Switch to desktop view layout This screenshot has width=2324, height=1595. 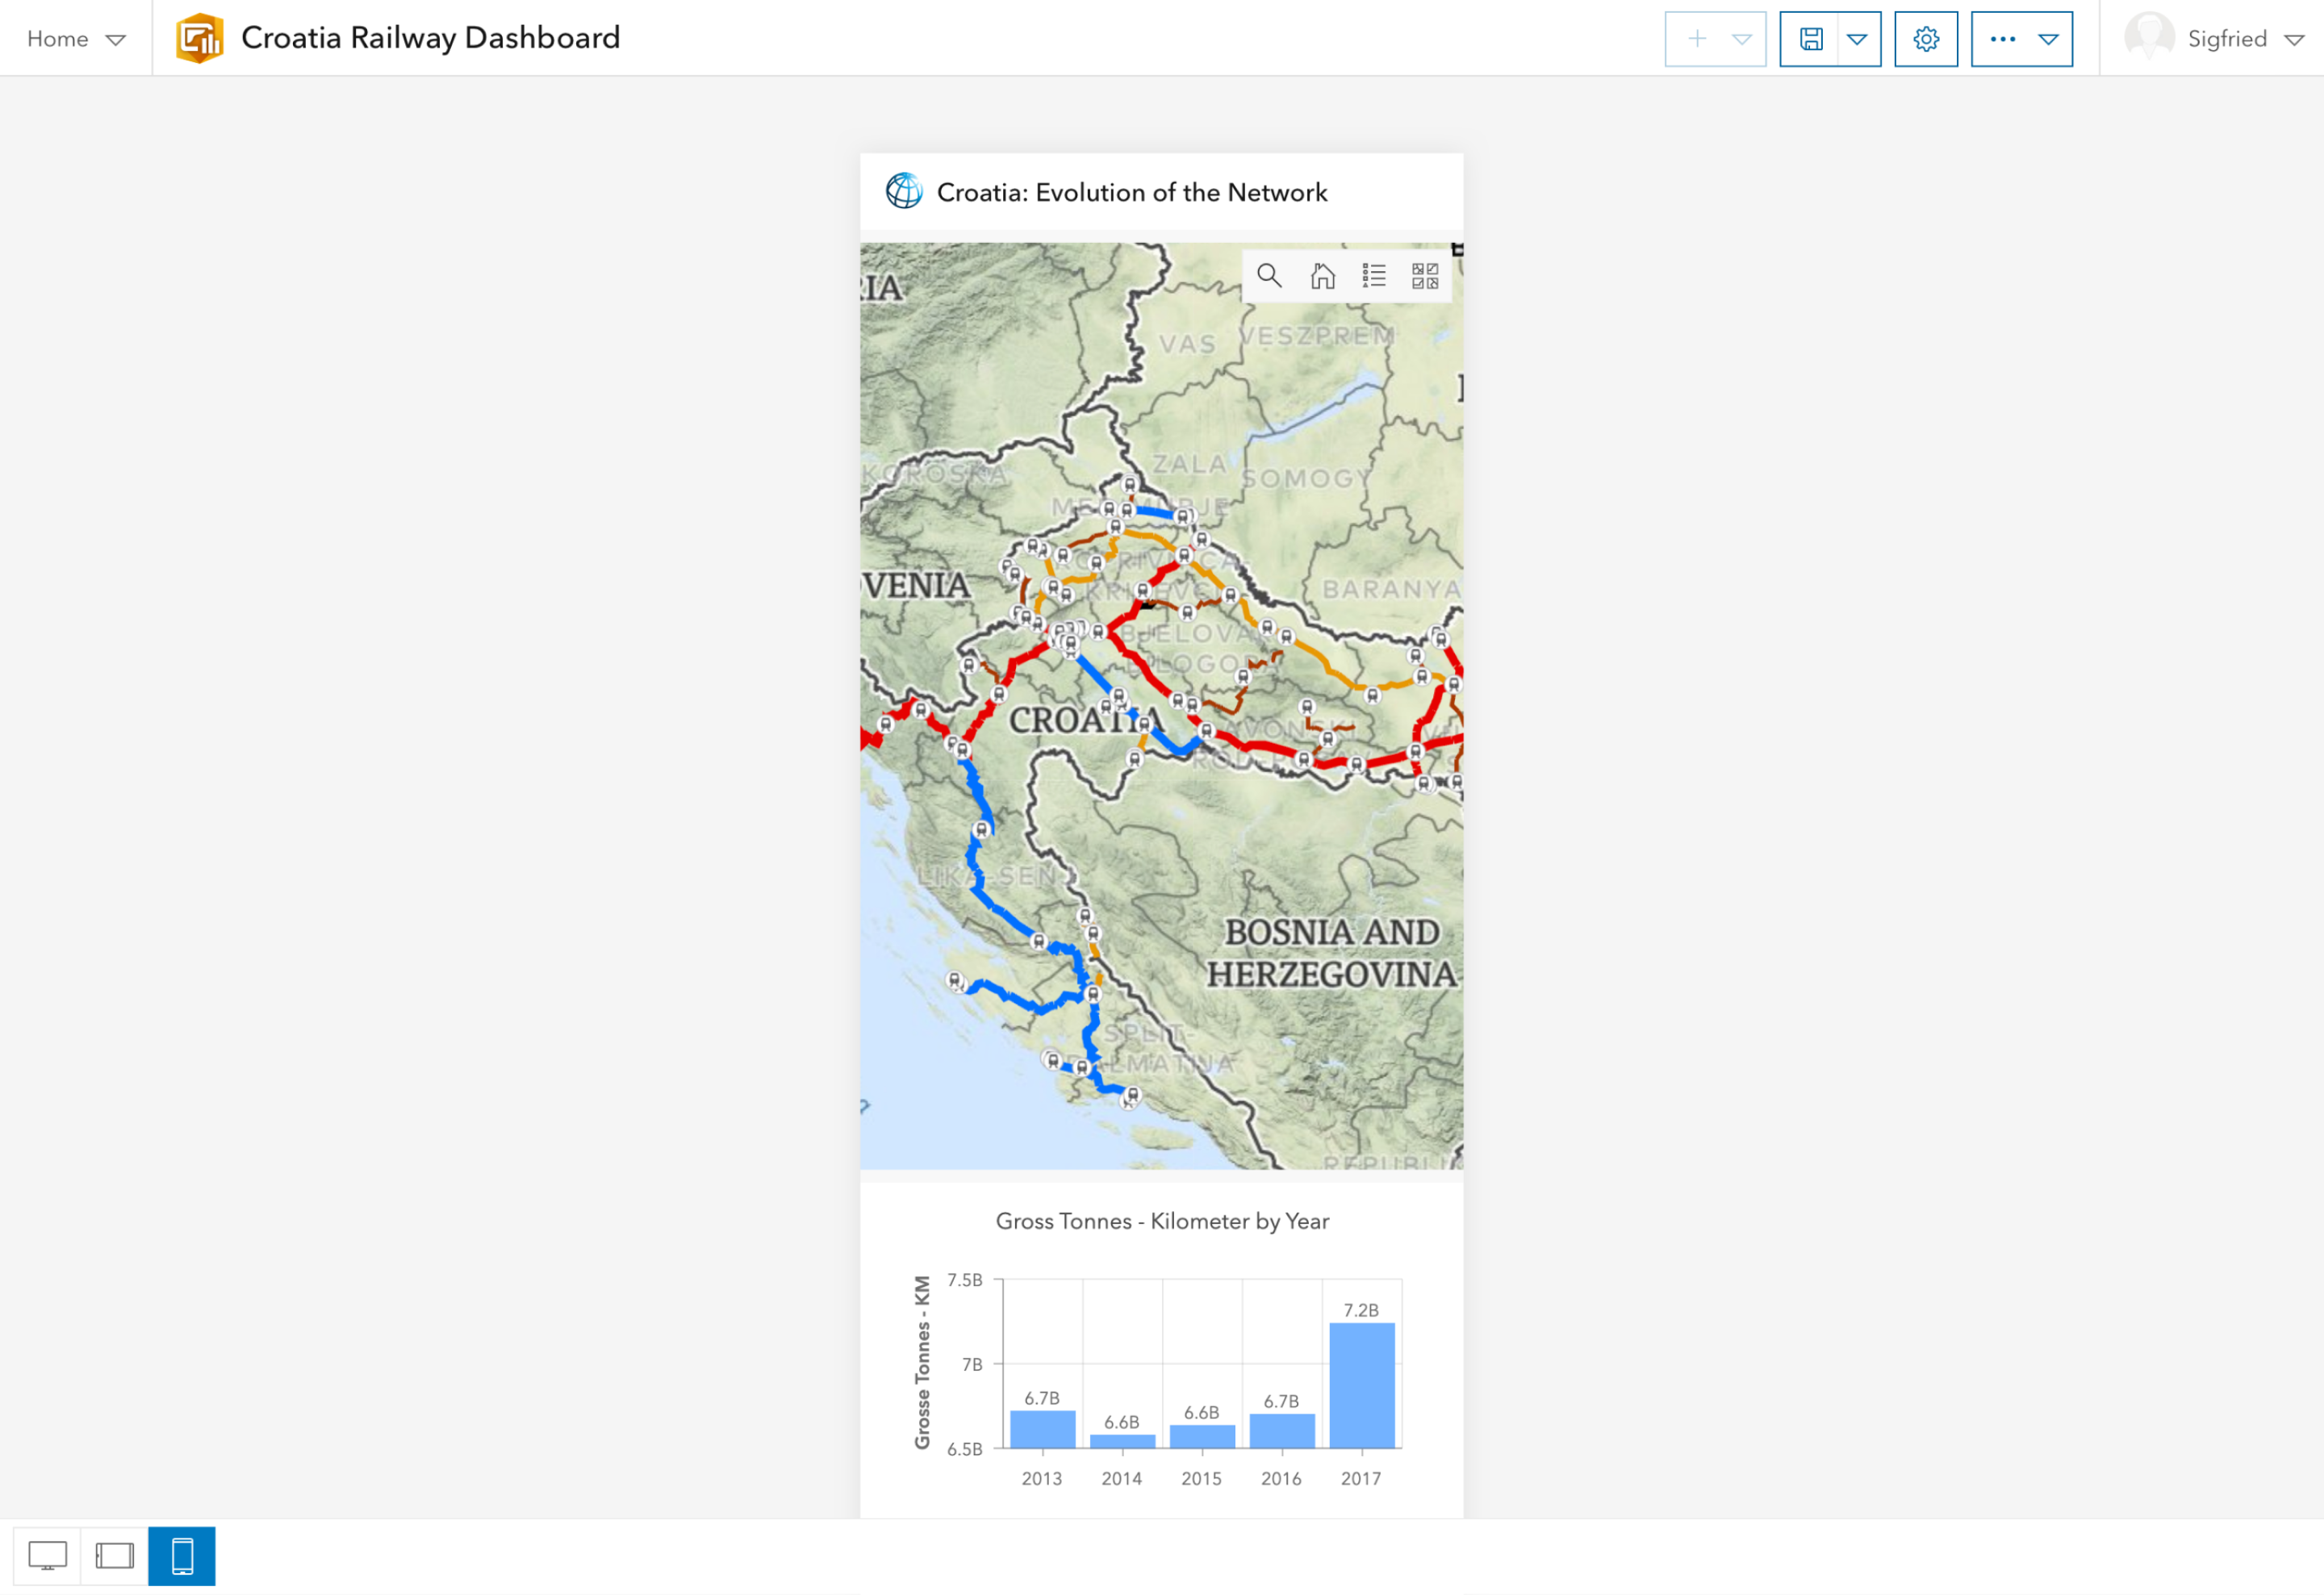47,1556
